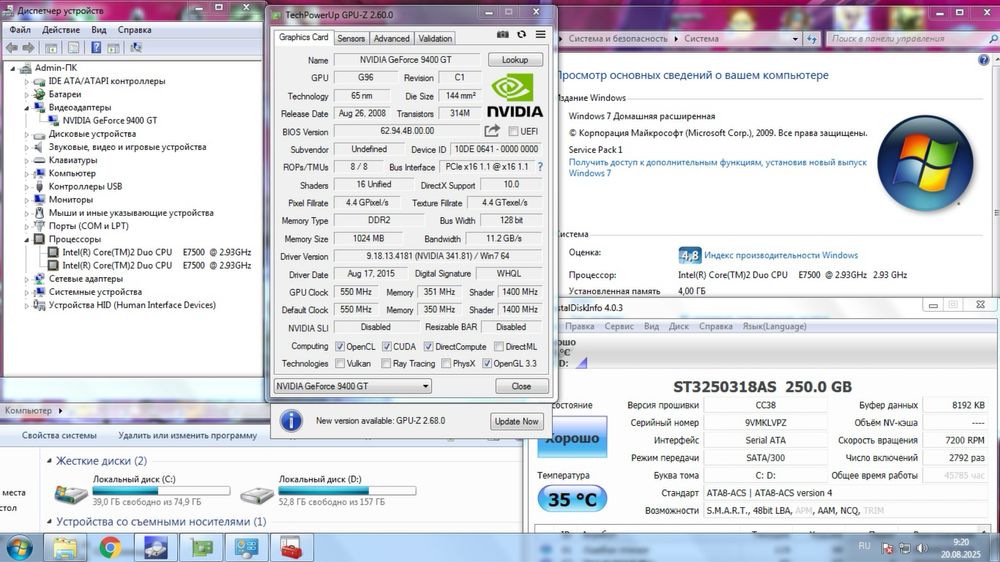Click Device Manager back arrow toolbar icon
The height and width of the screenshot is (562, 1000).
tap(11, 48)
